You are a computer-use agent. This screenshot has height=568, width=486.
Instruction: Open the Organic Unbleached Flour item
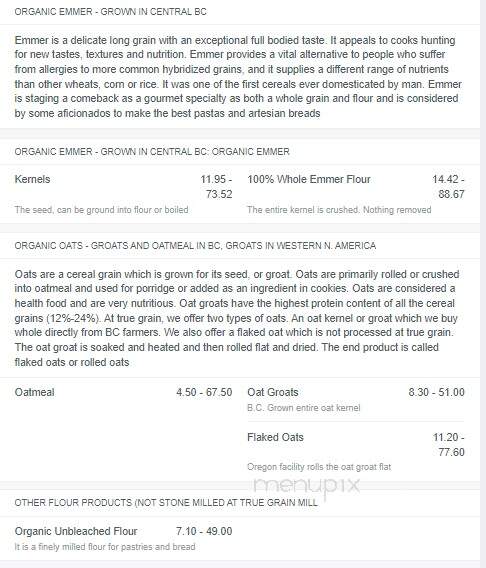(76, 531)
